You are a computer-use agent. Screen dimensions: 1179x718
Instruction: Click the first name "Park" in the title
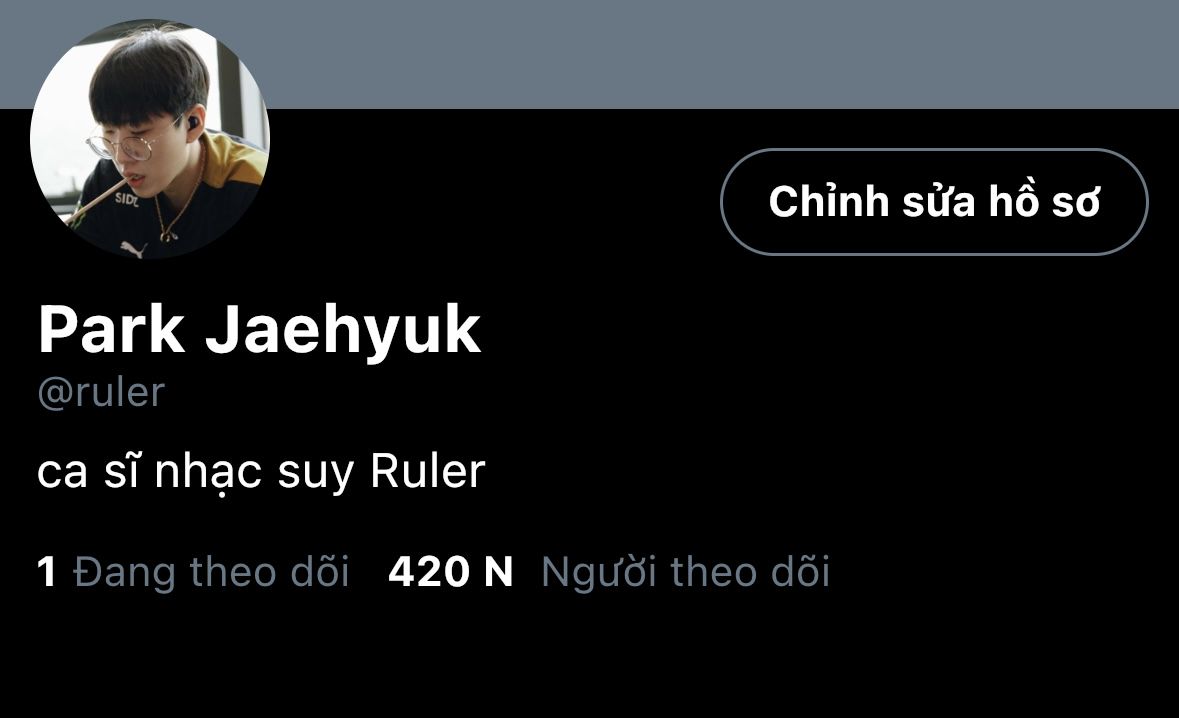[111, 329]
